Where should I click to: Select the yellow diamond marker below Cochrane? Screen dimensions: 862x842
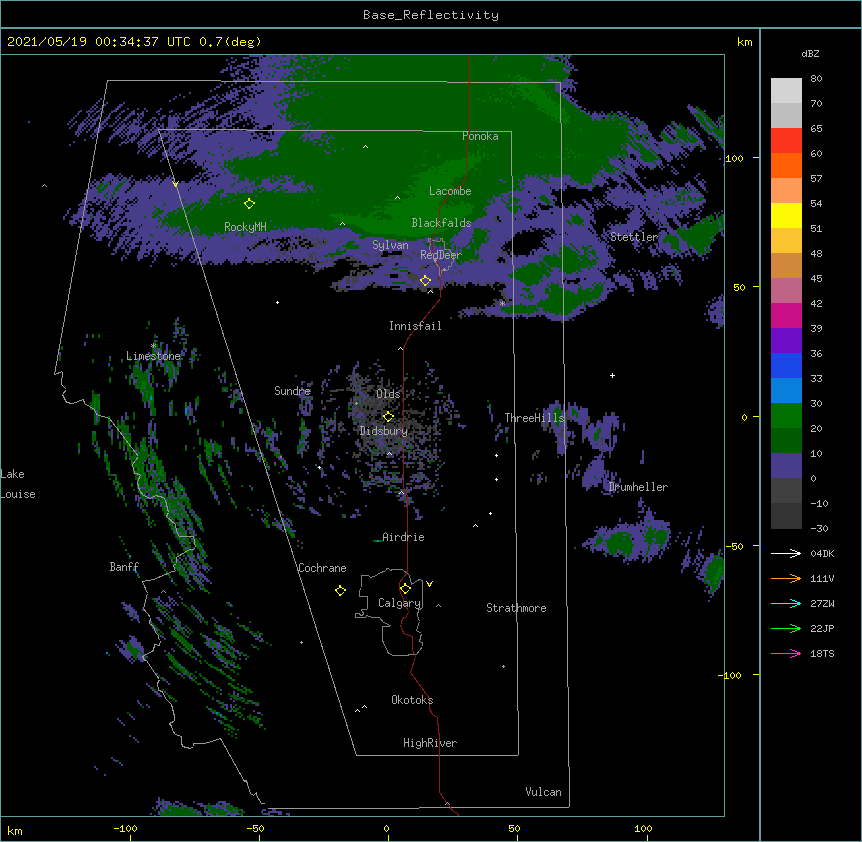[340, 591]
